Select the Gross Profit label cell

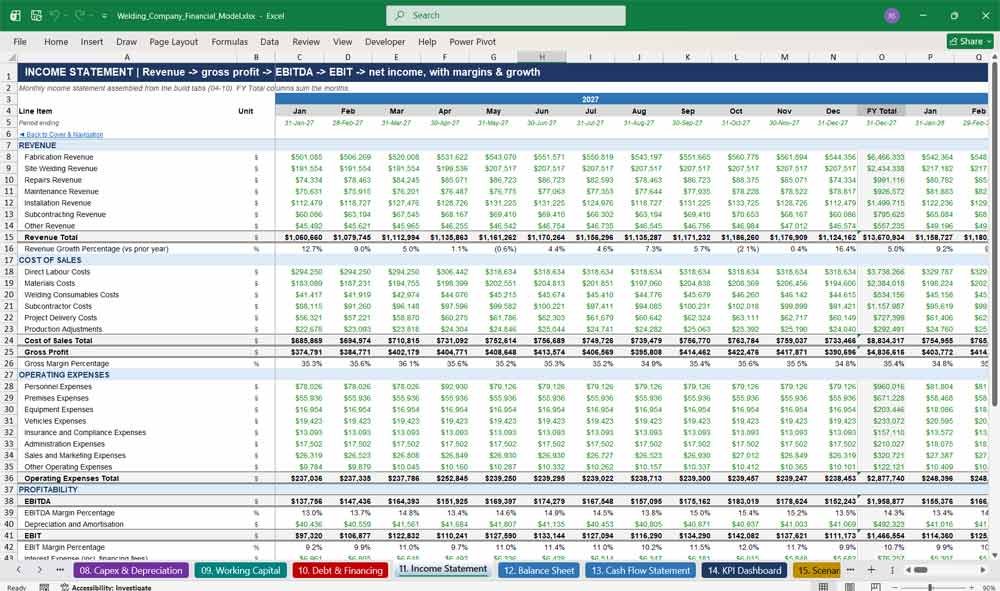tap(47, 352)
